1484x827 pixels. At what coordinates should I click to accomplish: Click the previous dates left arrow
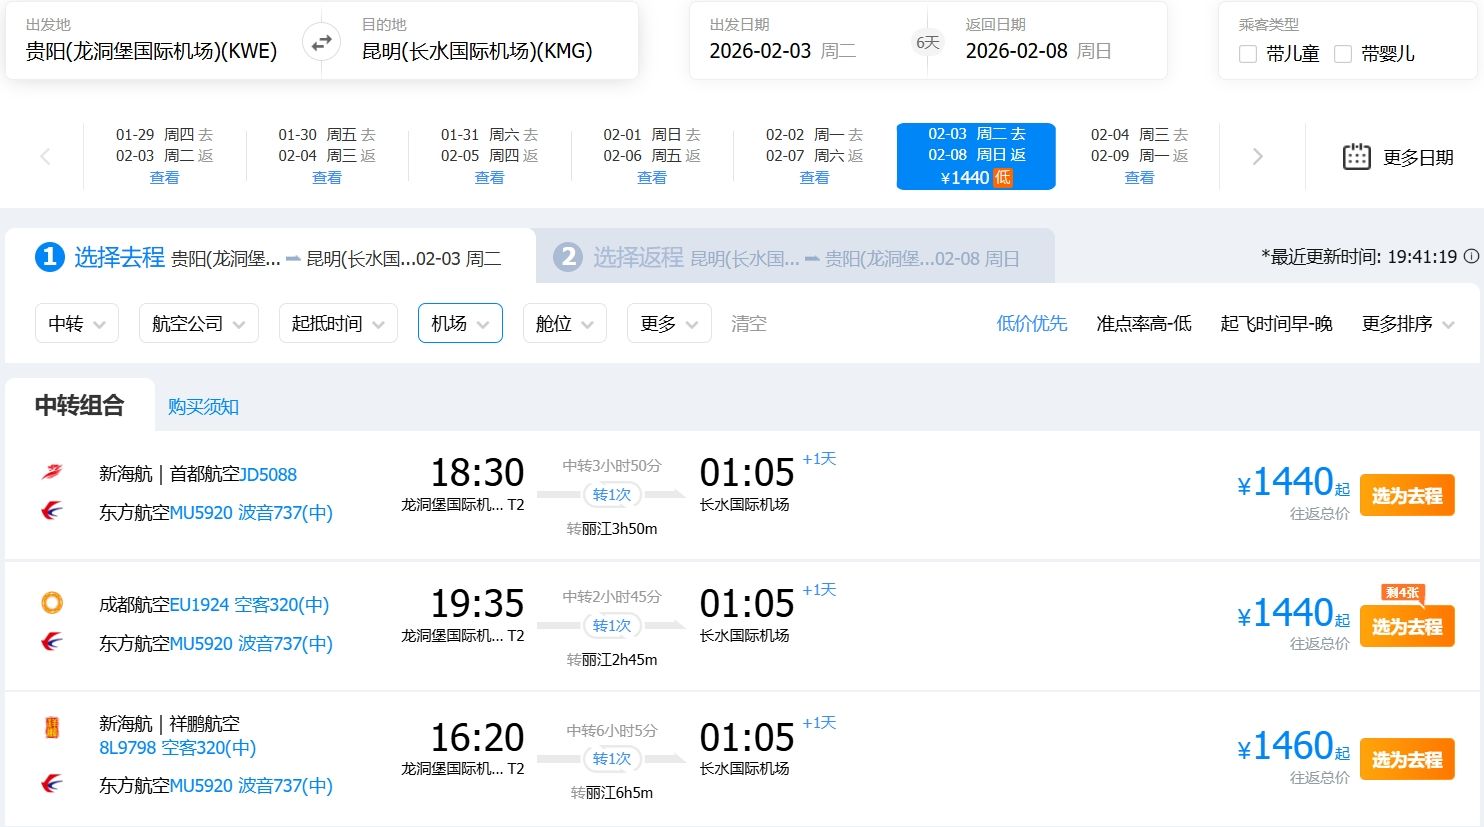click(x=45, y=156)
